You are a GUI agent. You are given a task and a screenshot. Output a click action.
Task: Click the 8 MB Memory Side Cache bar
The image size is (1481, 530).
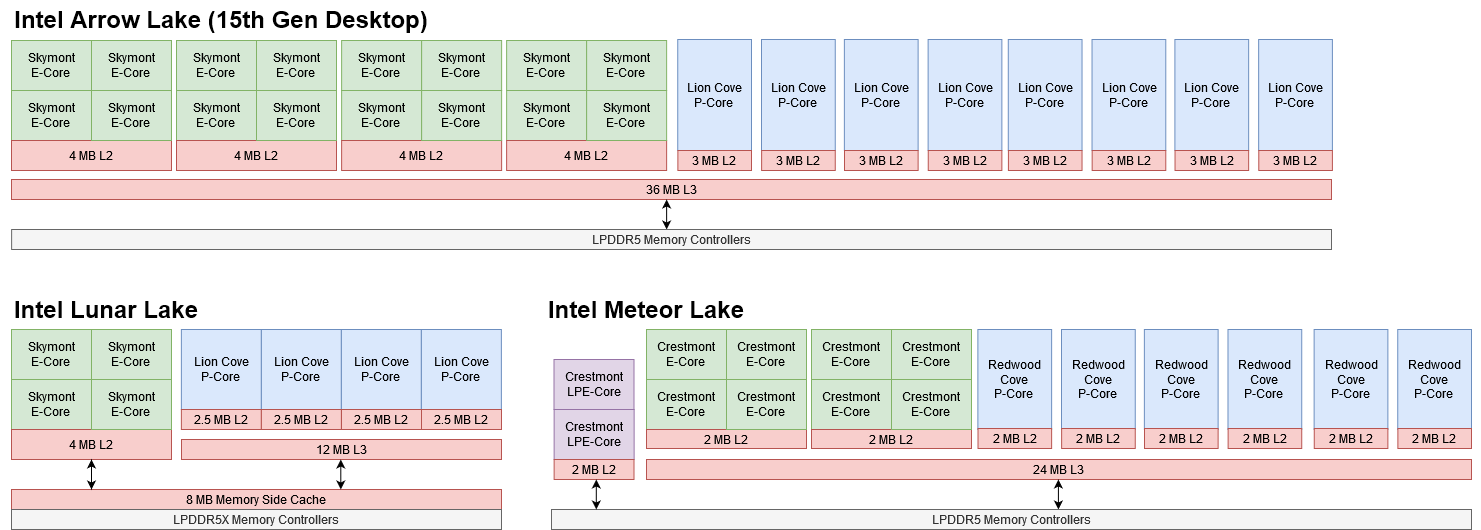[256, 499]
